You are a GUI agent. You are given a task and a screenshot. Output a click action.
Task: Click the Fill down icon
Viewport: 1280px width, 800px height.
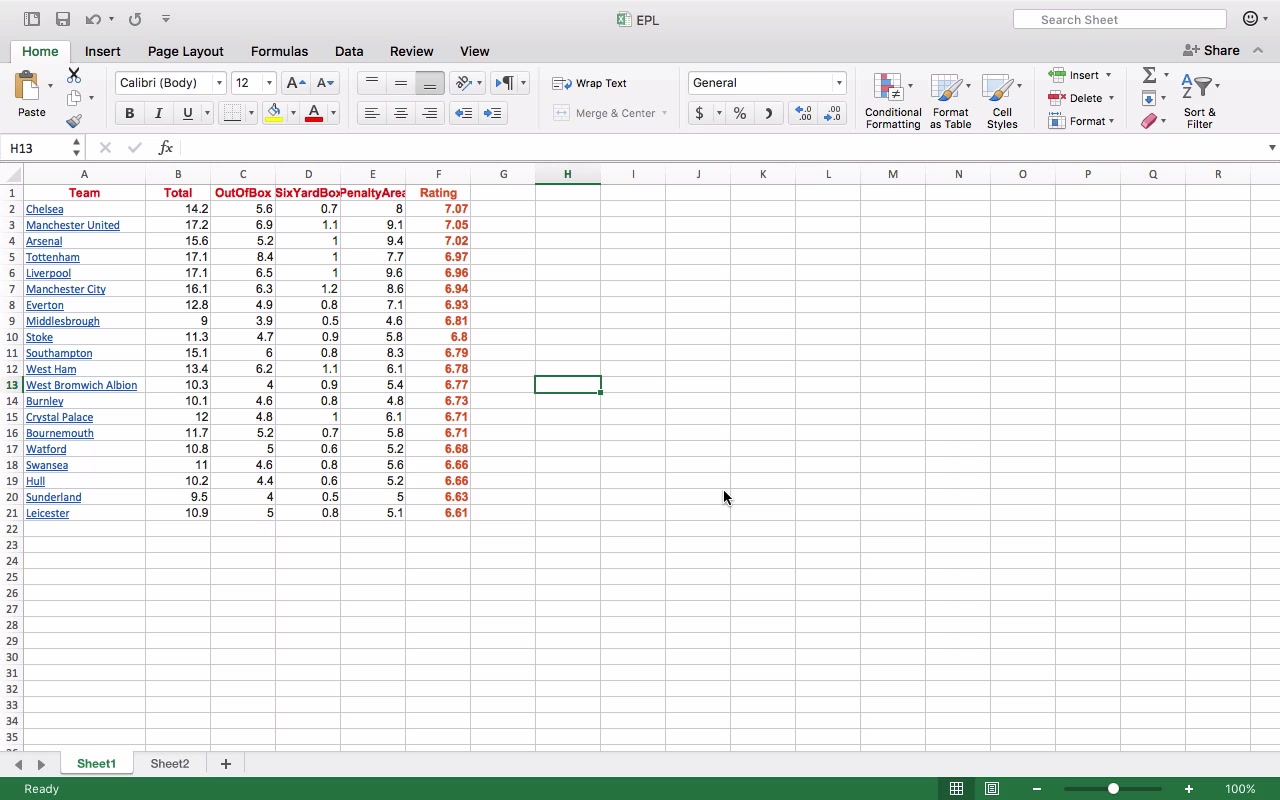1149,98
